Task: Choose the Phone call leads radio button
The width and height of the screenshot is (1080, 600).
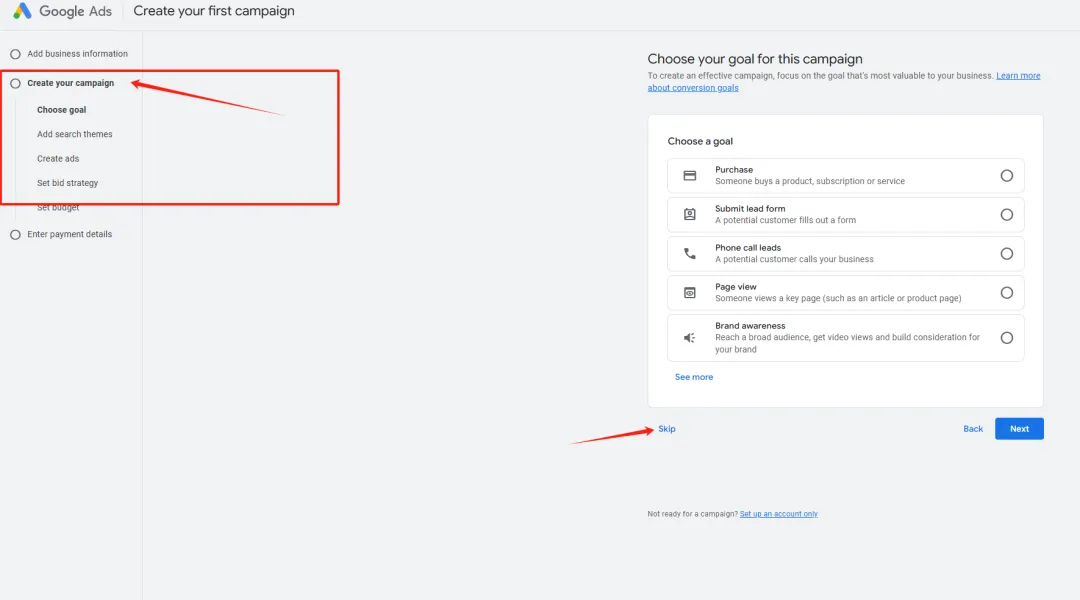Action: 1006,254
